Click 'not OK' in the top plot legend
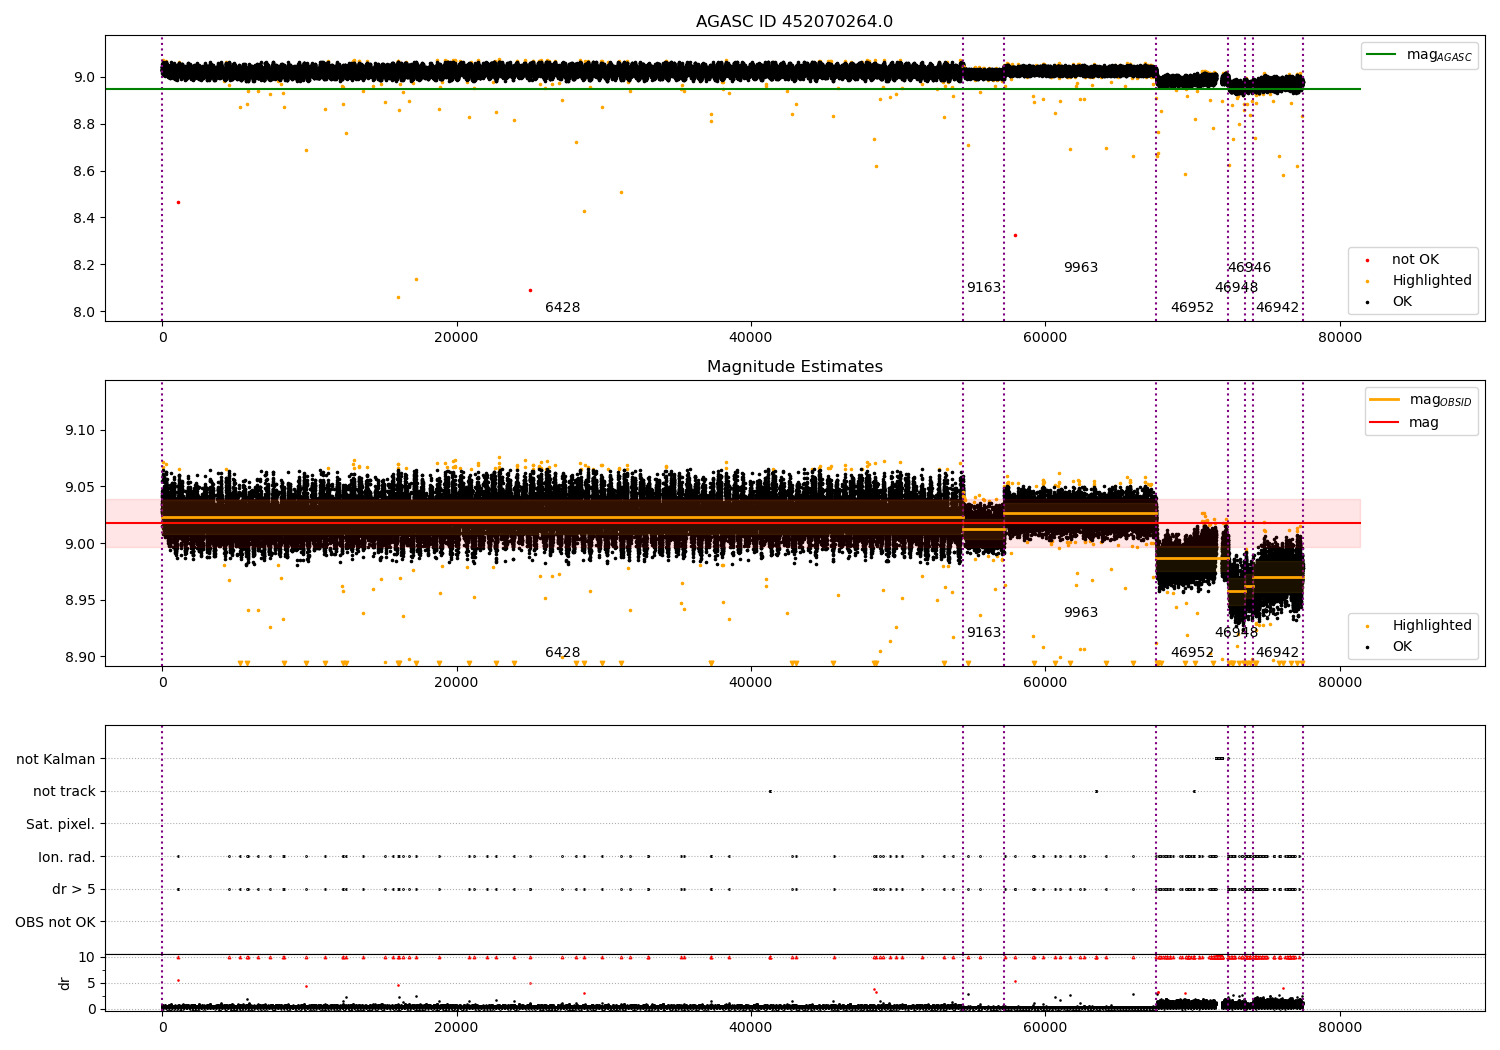The height and width of the screenshot is (1050, 1500). tap(1414, 260)
